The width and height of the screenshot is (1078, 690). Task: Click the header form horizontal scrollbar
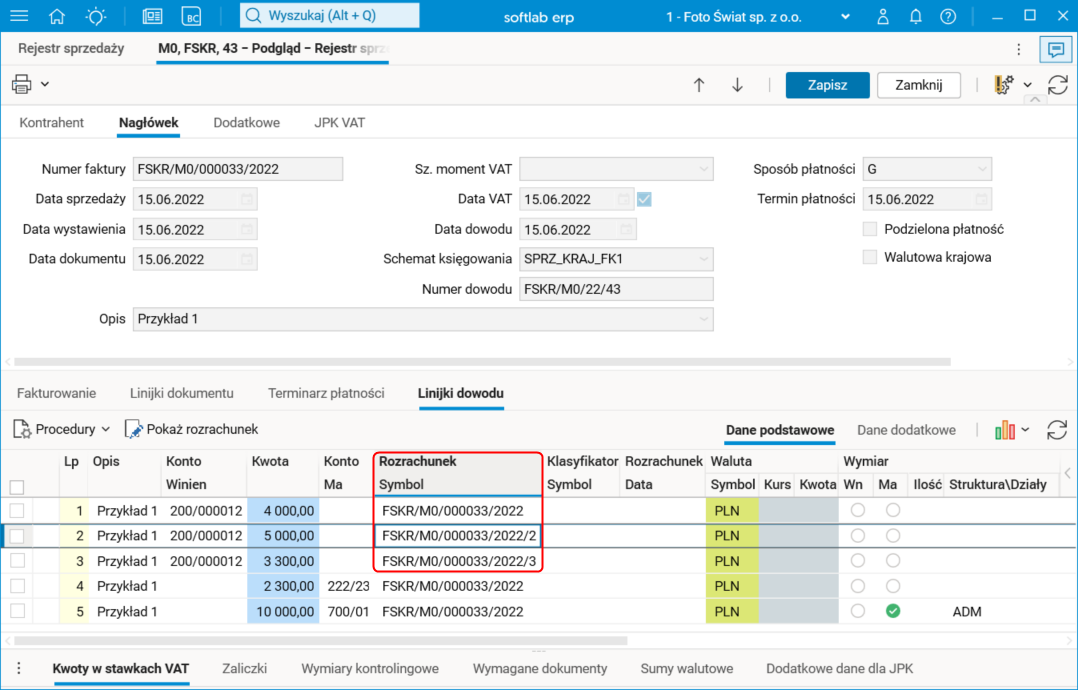[x=482, y=361]
